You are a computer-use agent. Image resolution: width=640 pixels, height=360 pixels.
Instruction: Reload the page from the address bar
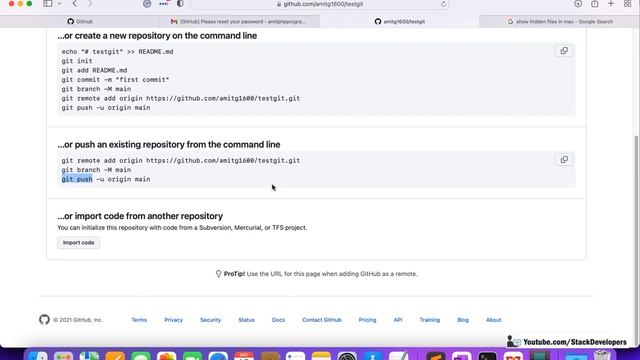pos(443,4)
